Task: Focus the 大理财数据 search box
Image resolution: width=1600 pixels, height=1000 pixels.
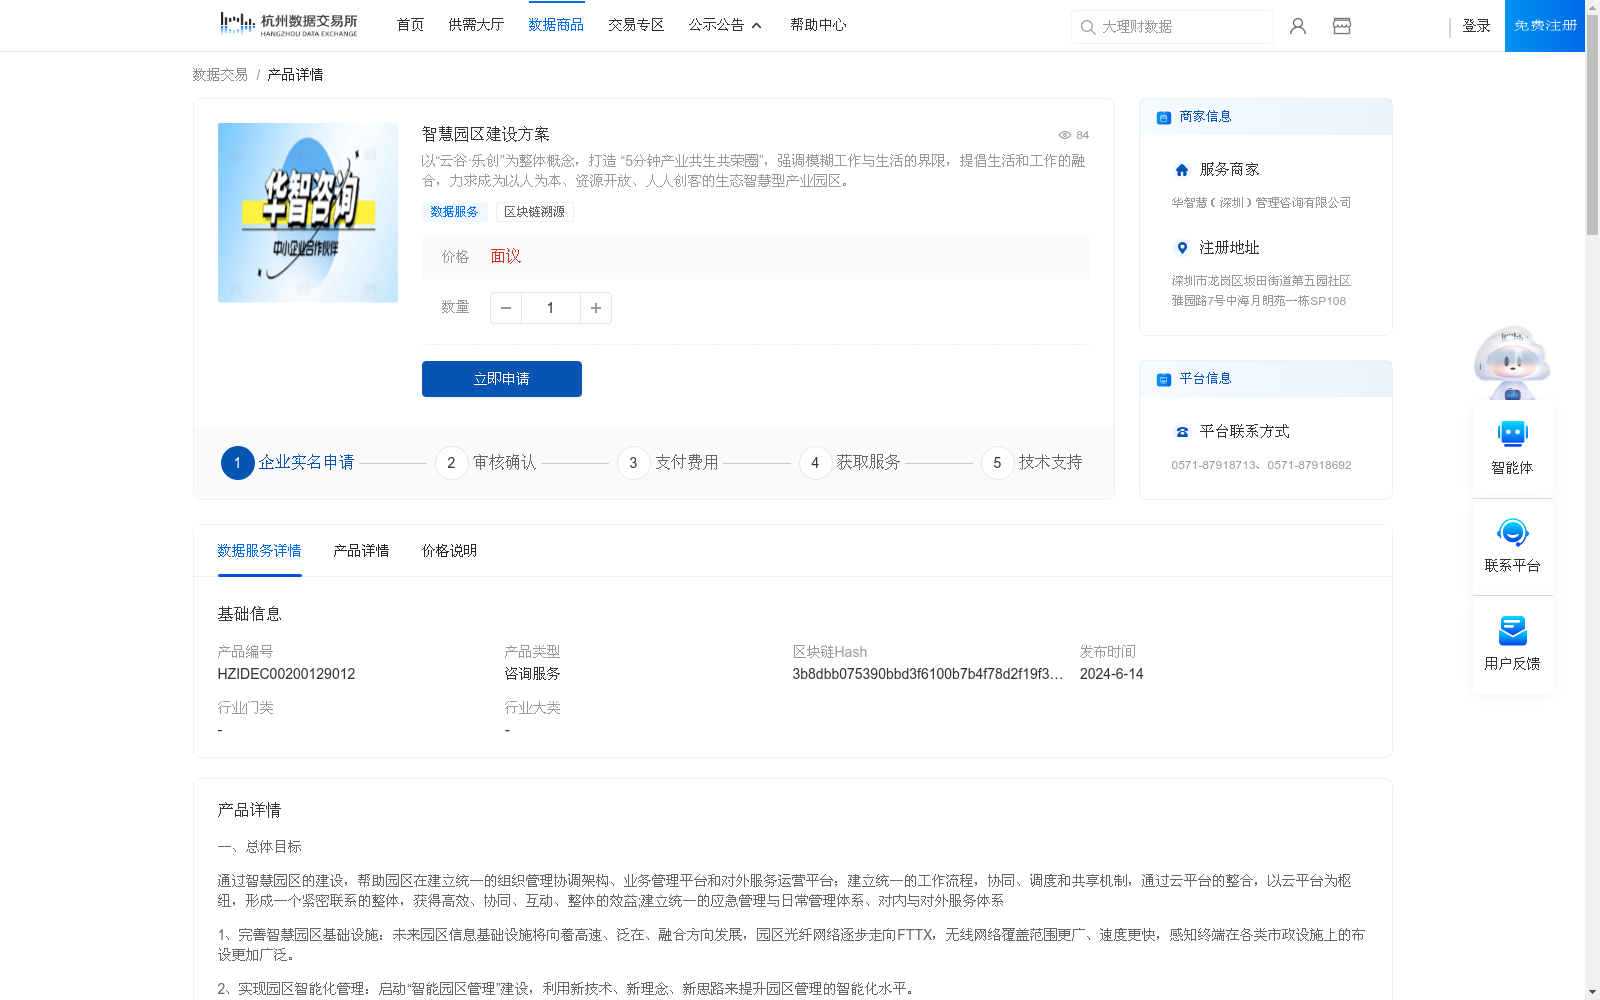Action: [x=1172, y=27]
